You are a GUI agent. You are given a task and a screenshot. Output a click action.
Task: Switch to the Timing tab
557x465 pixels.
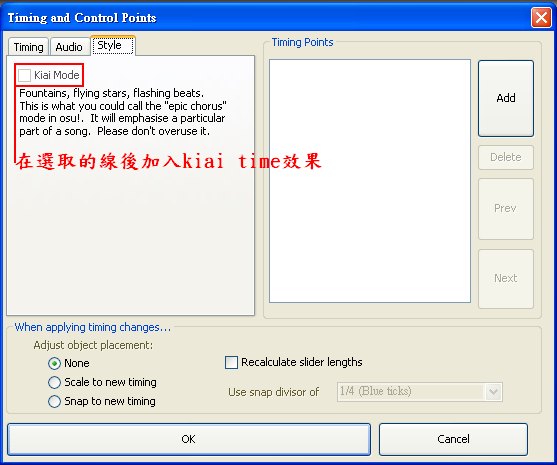pyautogui.click(x=28, y=47)
